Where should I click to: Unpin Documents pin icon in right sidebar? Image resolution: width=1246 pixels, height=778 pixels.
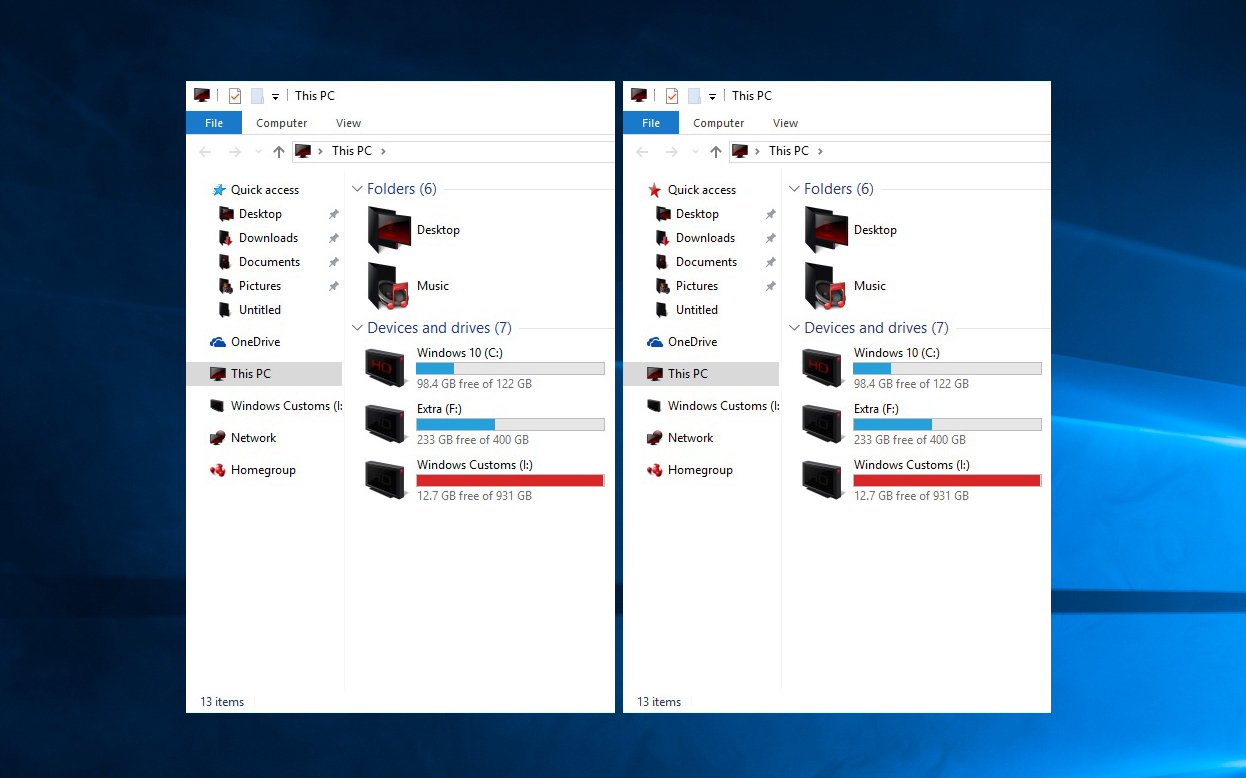pyautogui.click(x=771, y=262)
